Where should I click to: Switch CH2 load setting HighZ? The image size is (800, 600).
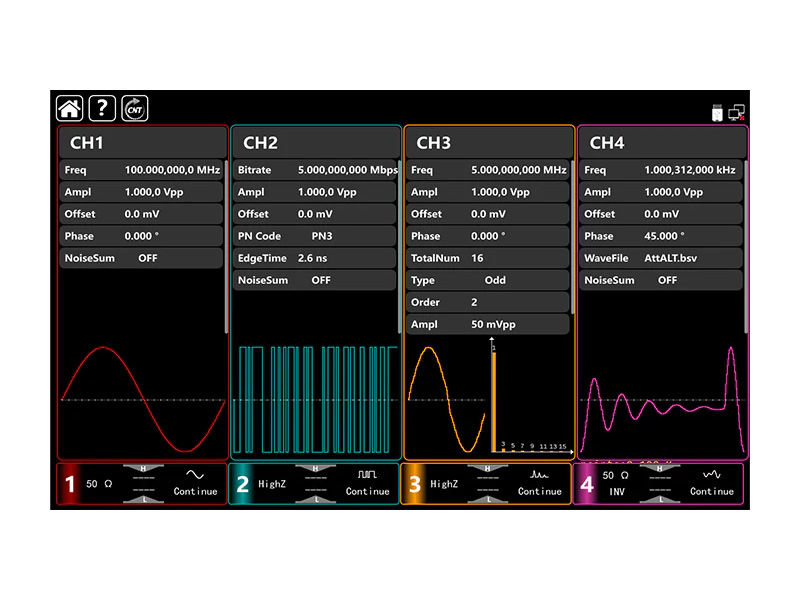(x=272, y=484)
